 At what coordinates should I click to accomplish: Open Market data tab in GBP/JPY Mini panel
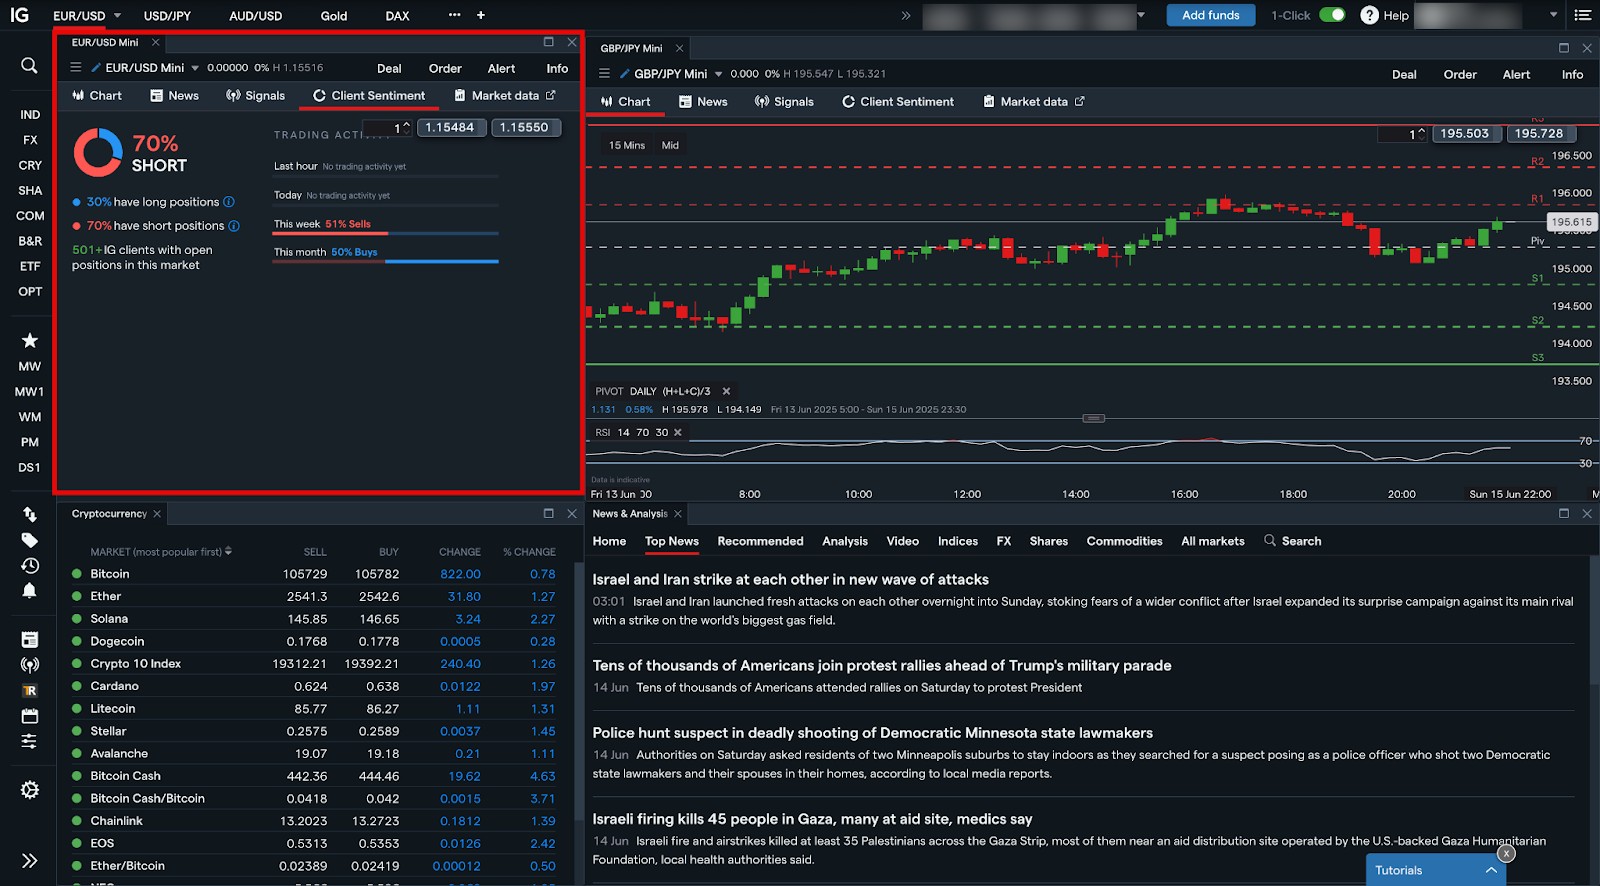[1034, 102]
